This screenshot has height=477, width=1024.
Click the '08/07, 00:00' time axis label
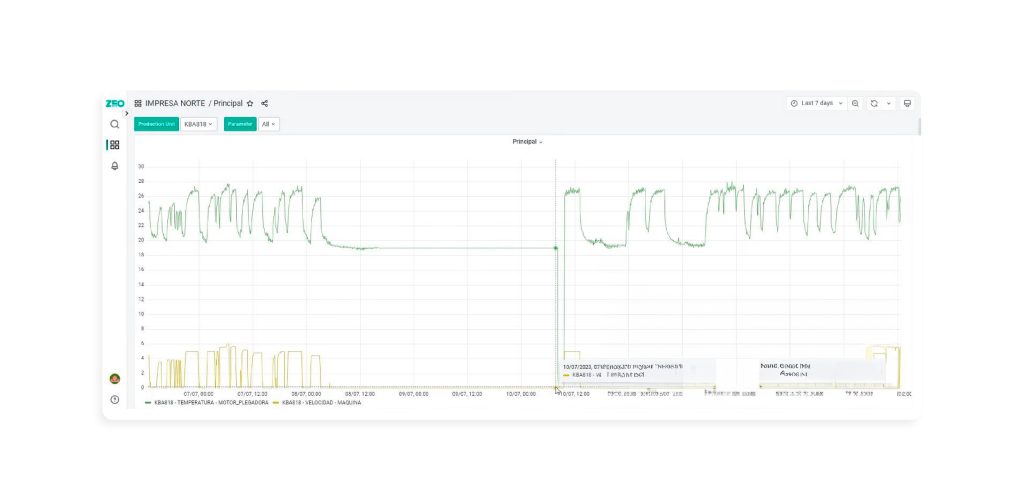pos(306,394)
